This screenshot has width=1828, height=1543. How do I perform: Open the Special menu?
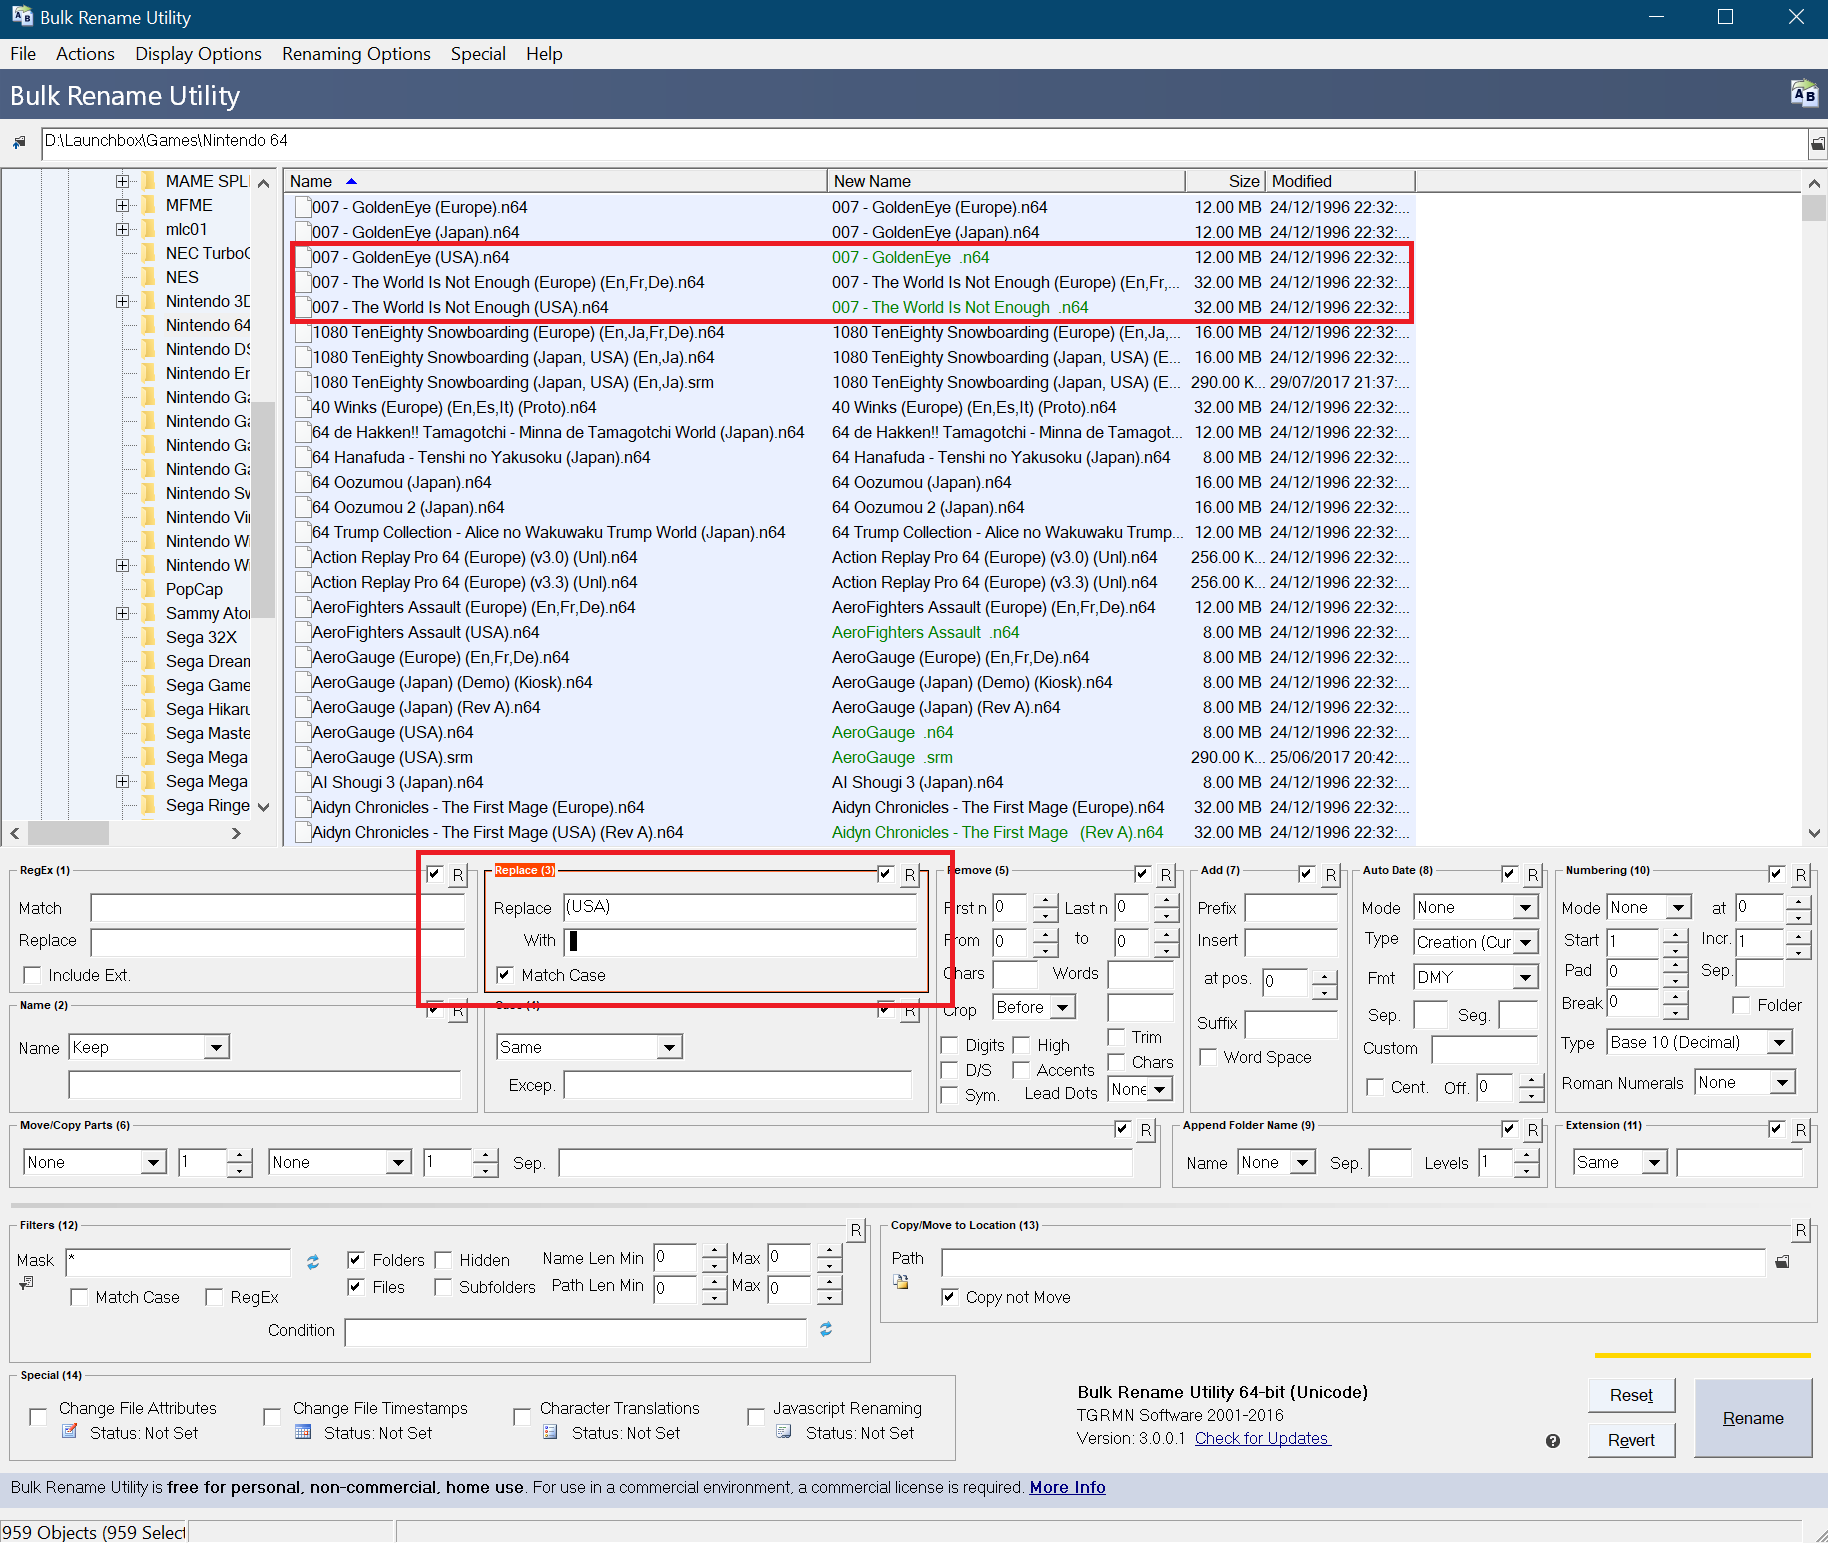478,54
